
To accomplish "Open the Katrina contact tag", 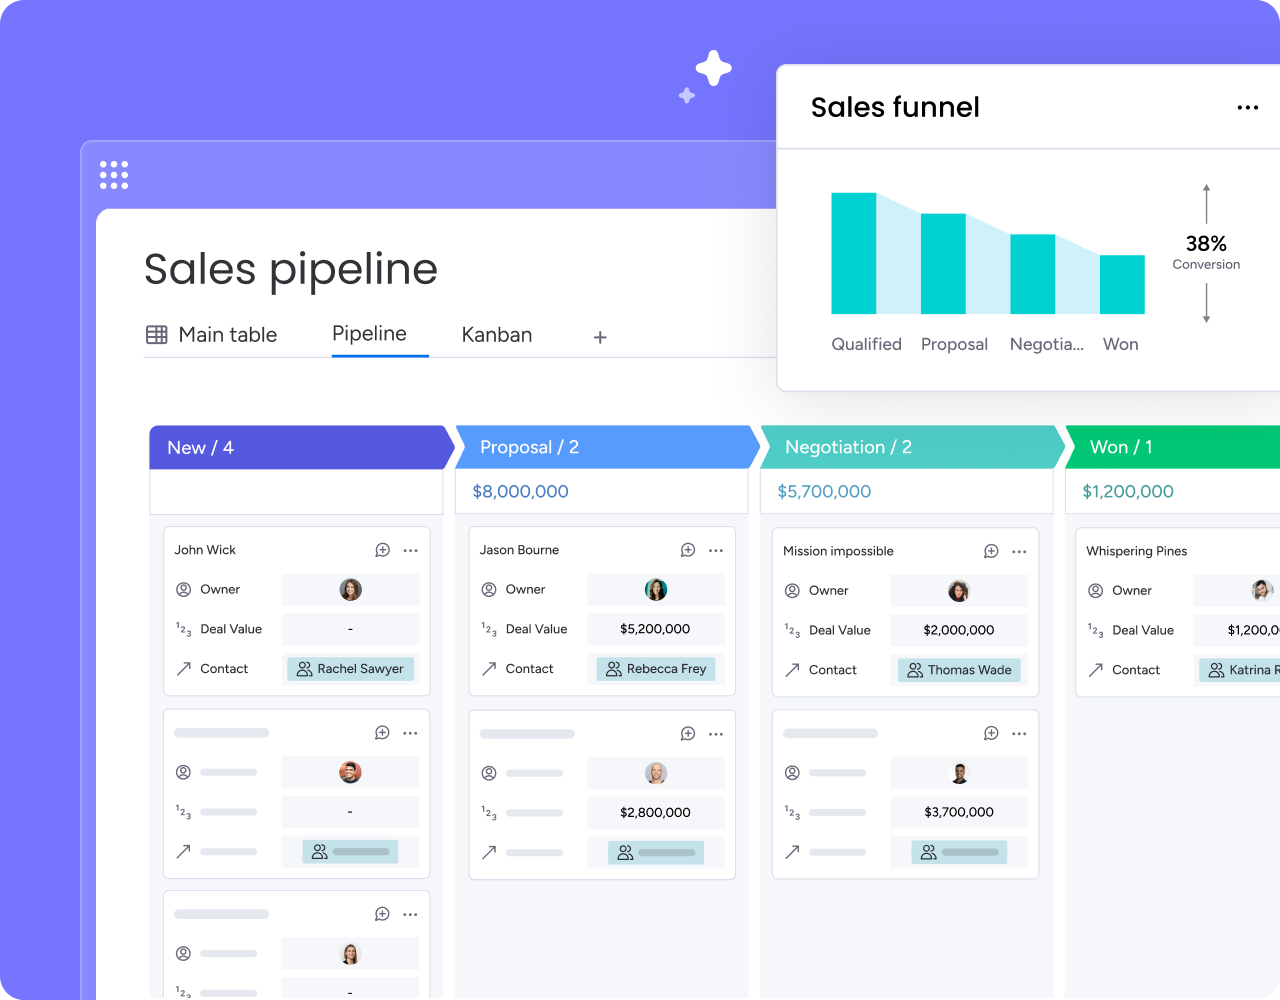I will (x=1239, y=670).
